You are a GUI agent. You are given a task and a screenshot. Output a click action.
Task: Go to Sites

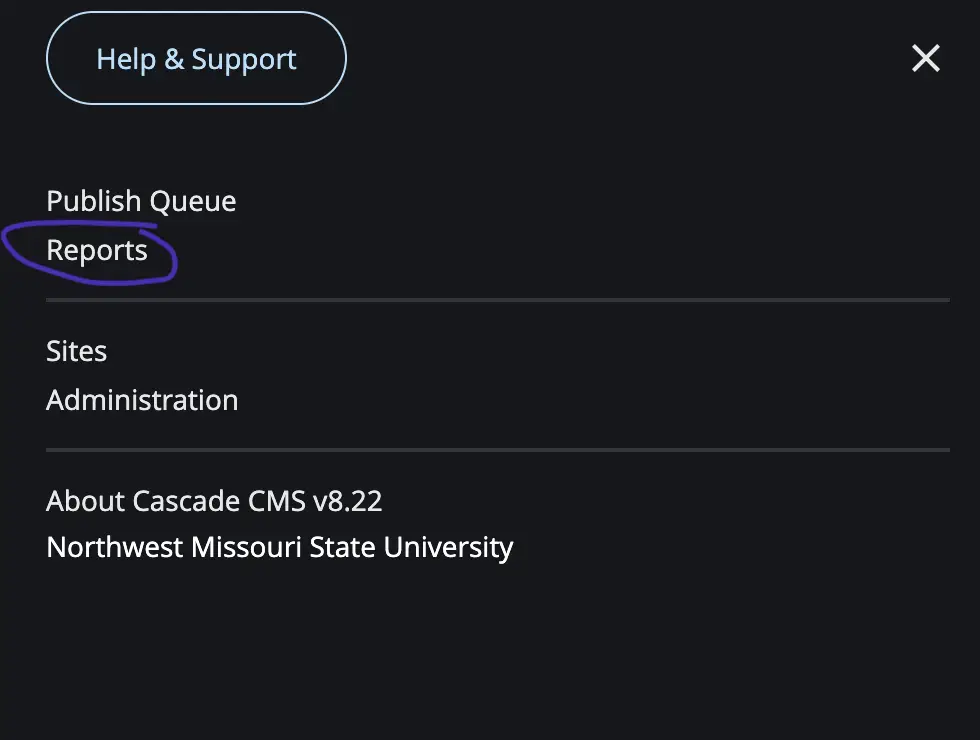[76, 351]
